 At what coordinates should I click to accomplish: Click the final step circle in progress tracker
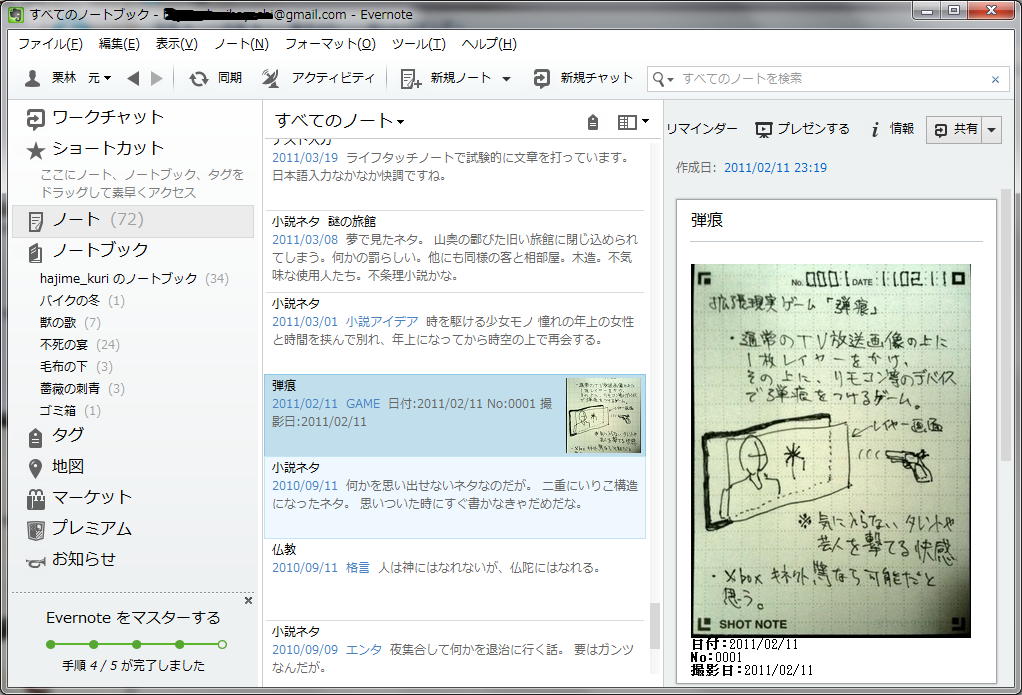coord(222,645)
